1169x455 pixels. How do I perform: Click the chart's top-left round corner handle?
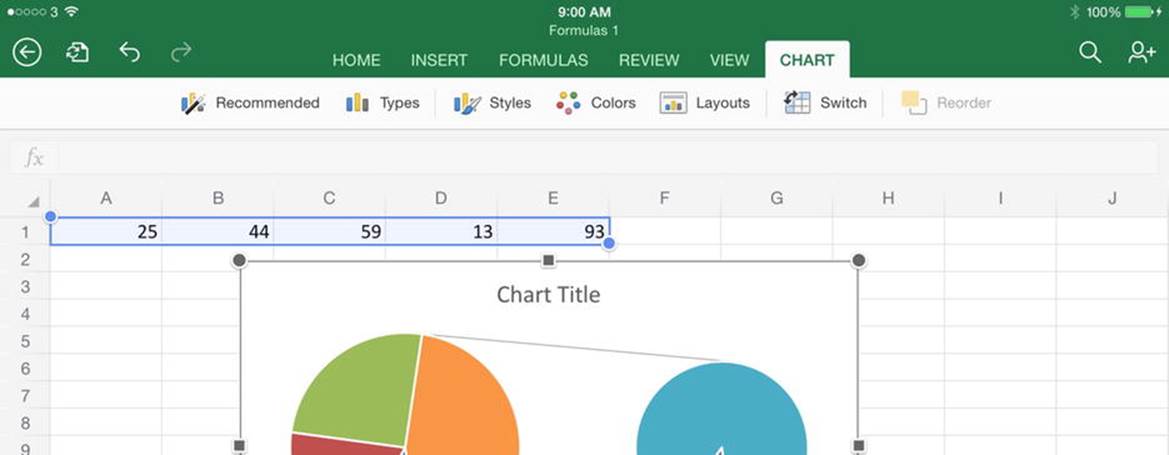[x=239, y=260]
